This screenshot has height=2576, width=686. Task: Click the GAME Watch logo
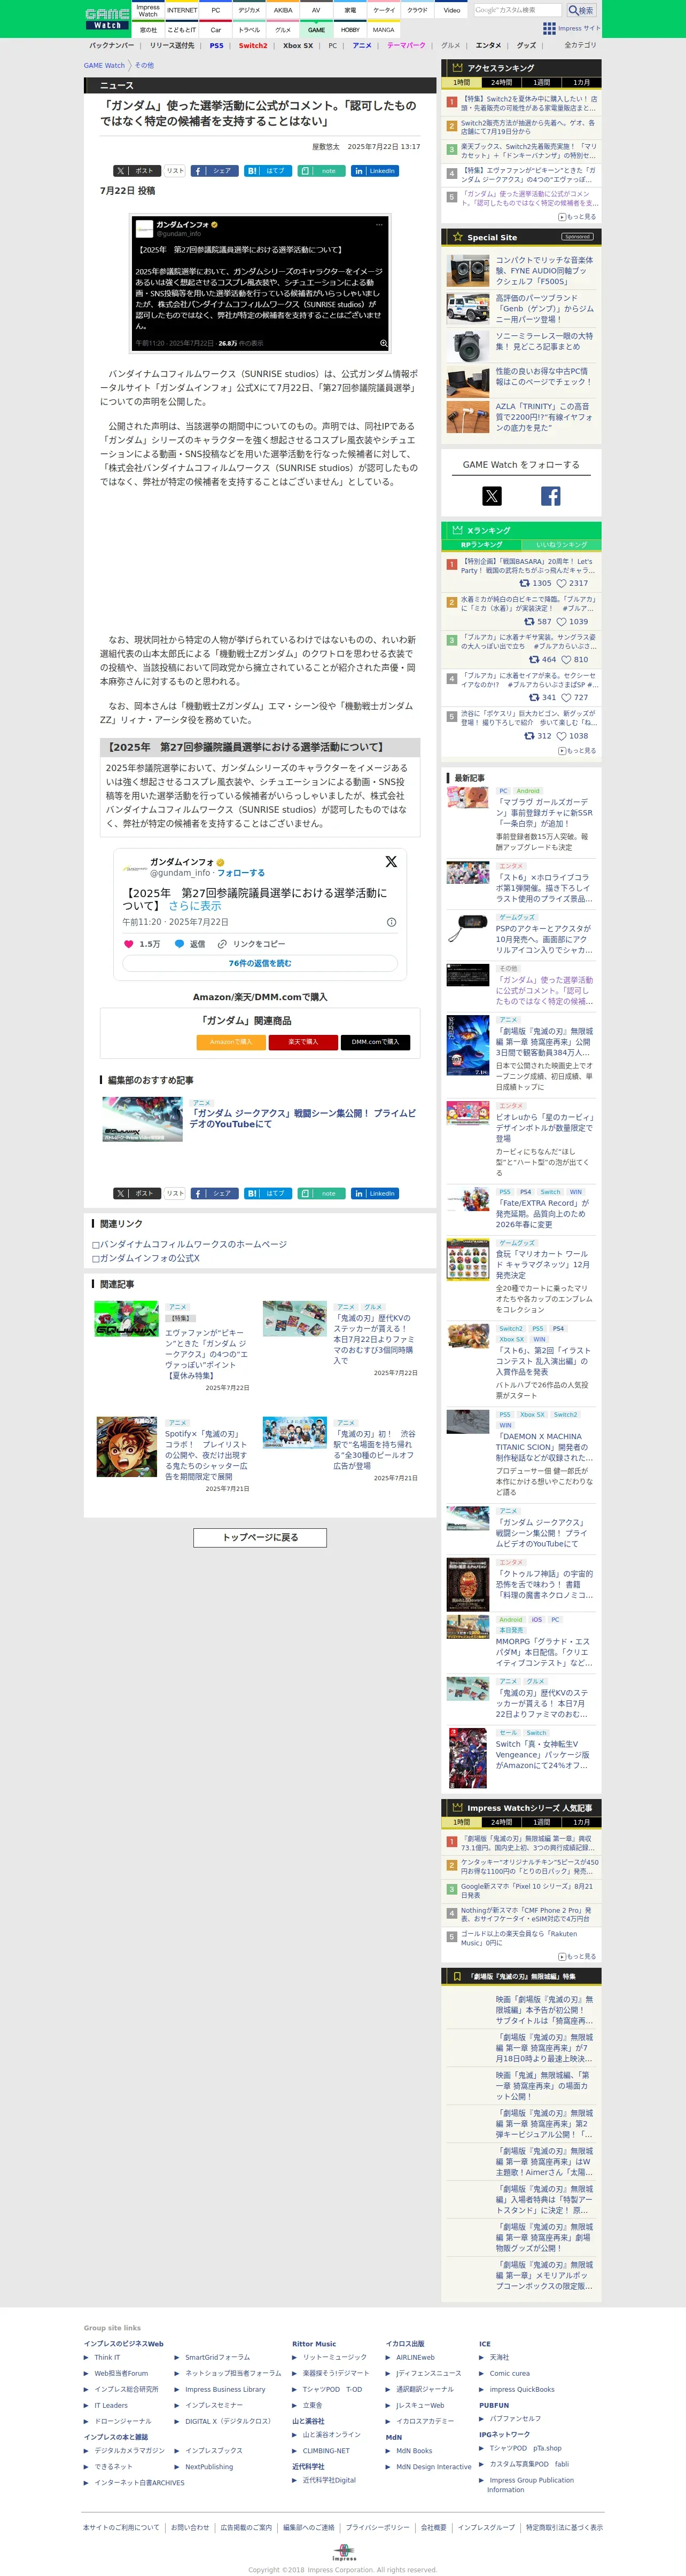pos(107,18)
